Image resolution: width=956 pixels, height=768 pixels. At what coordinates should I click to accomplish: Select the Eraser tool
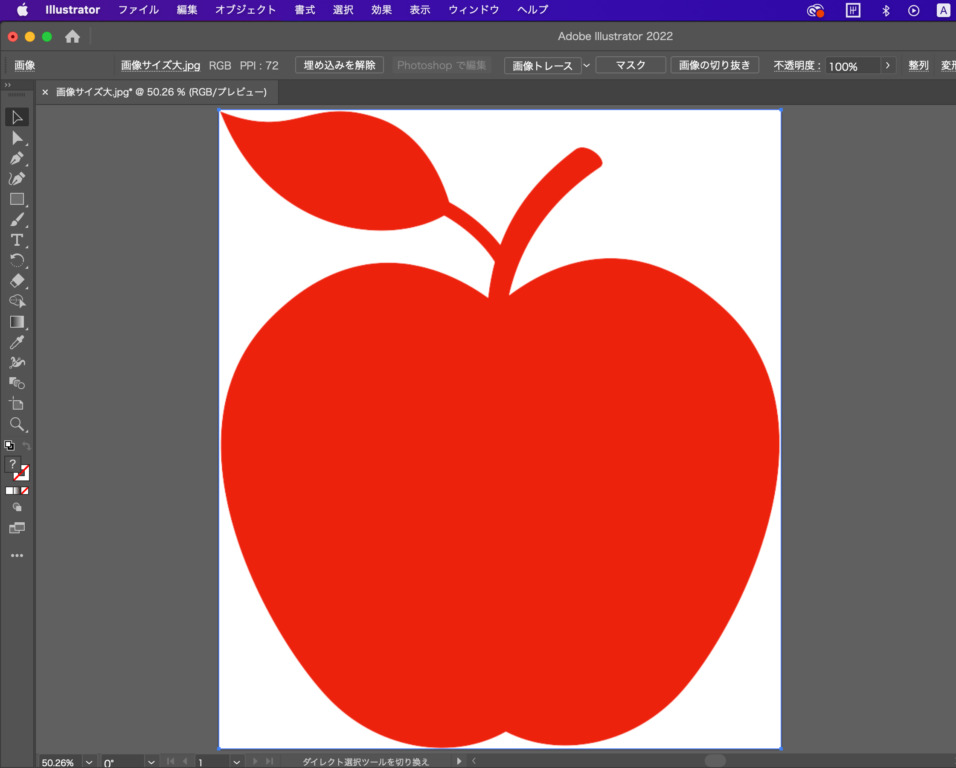[x=16, y=281]
